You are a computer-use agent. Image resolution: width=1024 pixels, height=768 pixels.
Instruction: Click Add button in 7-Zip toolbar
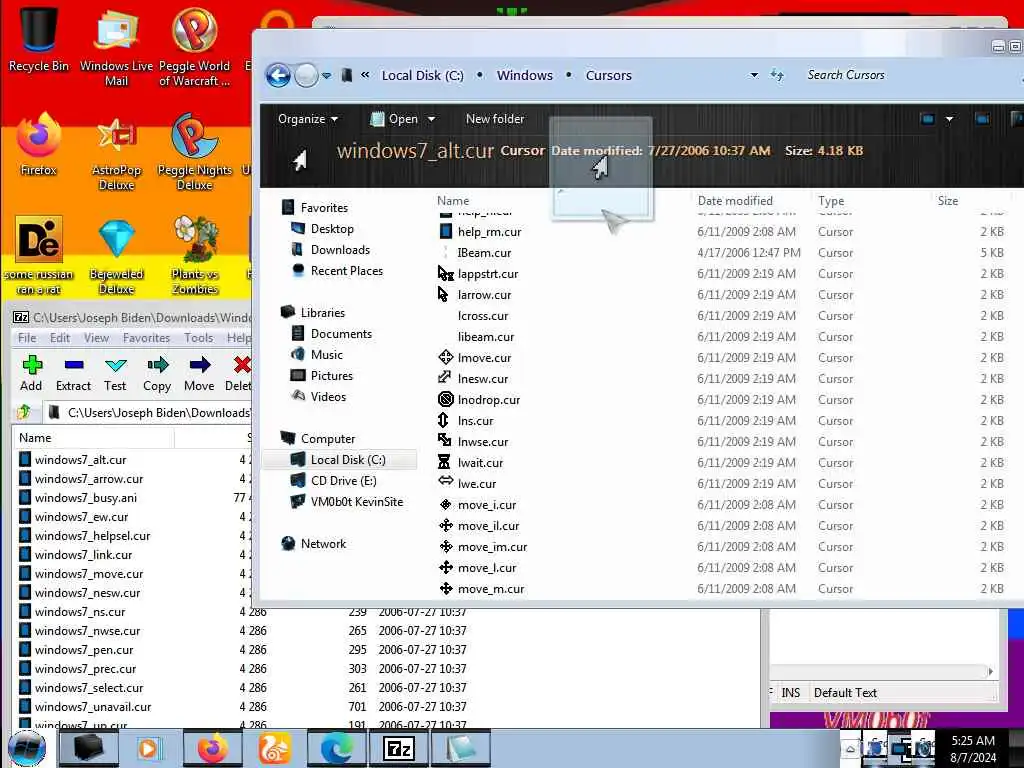coord(31,374)
